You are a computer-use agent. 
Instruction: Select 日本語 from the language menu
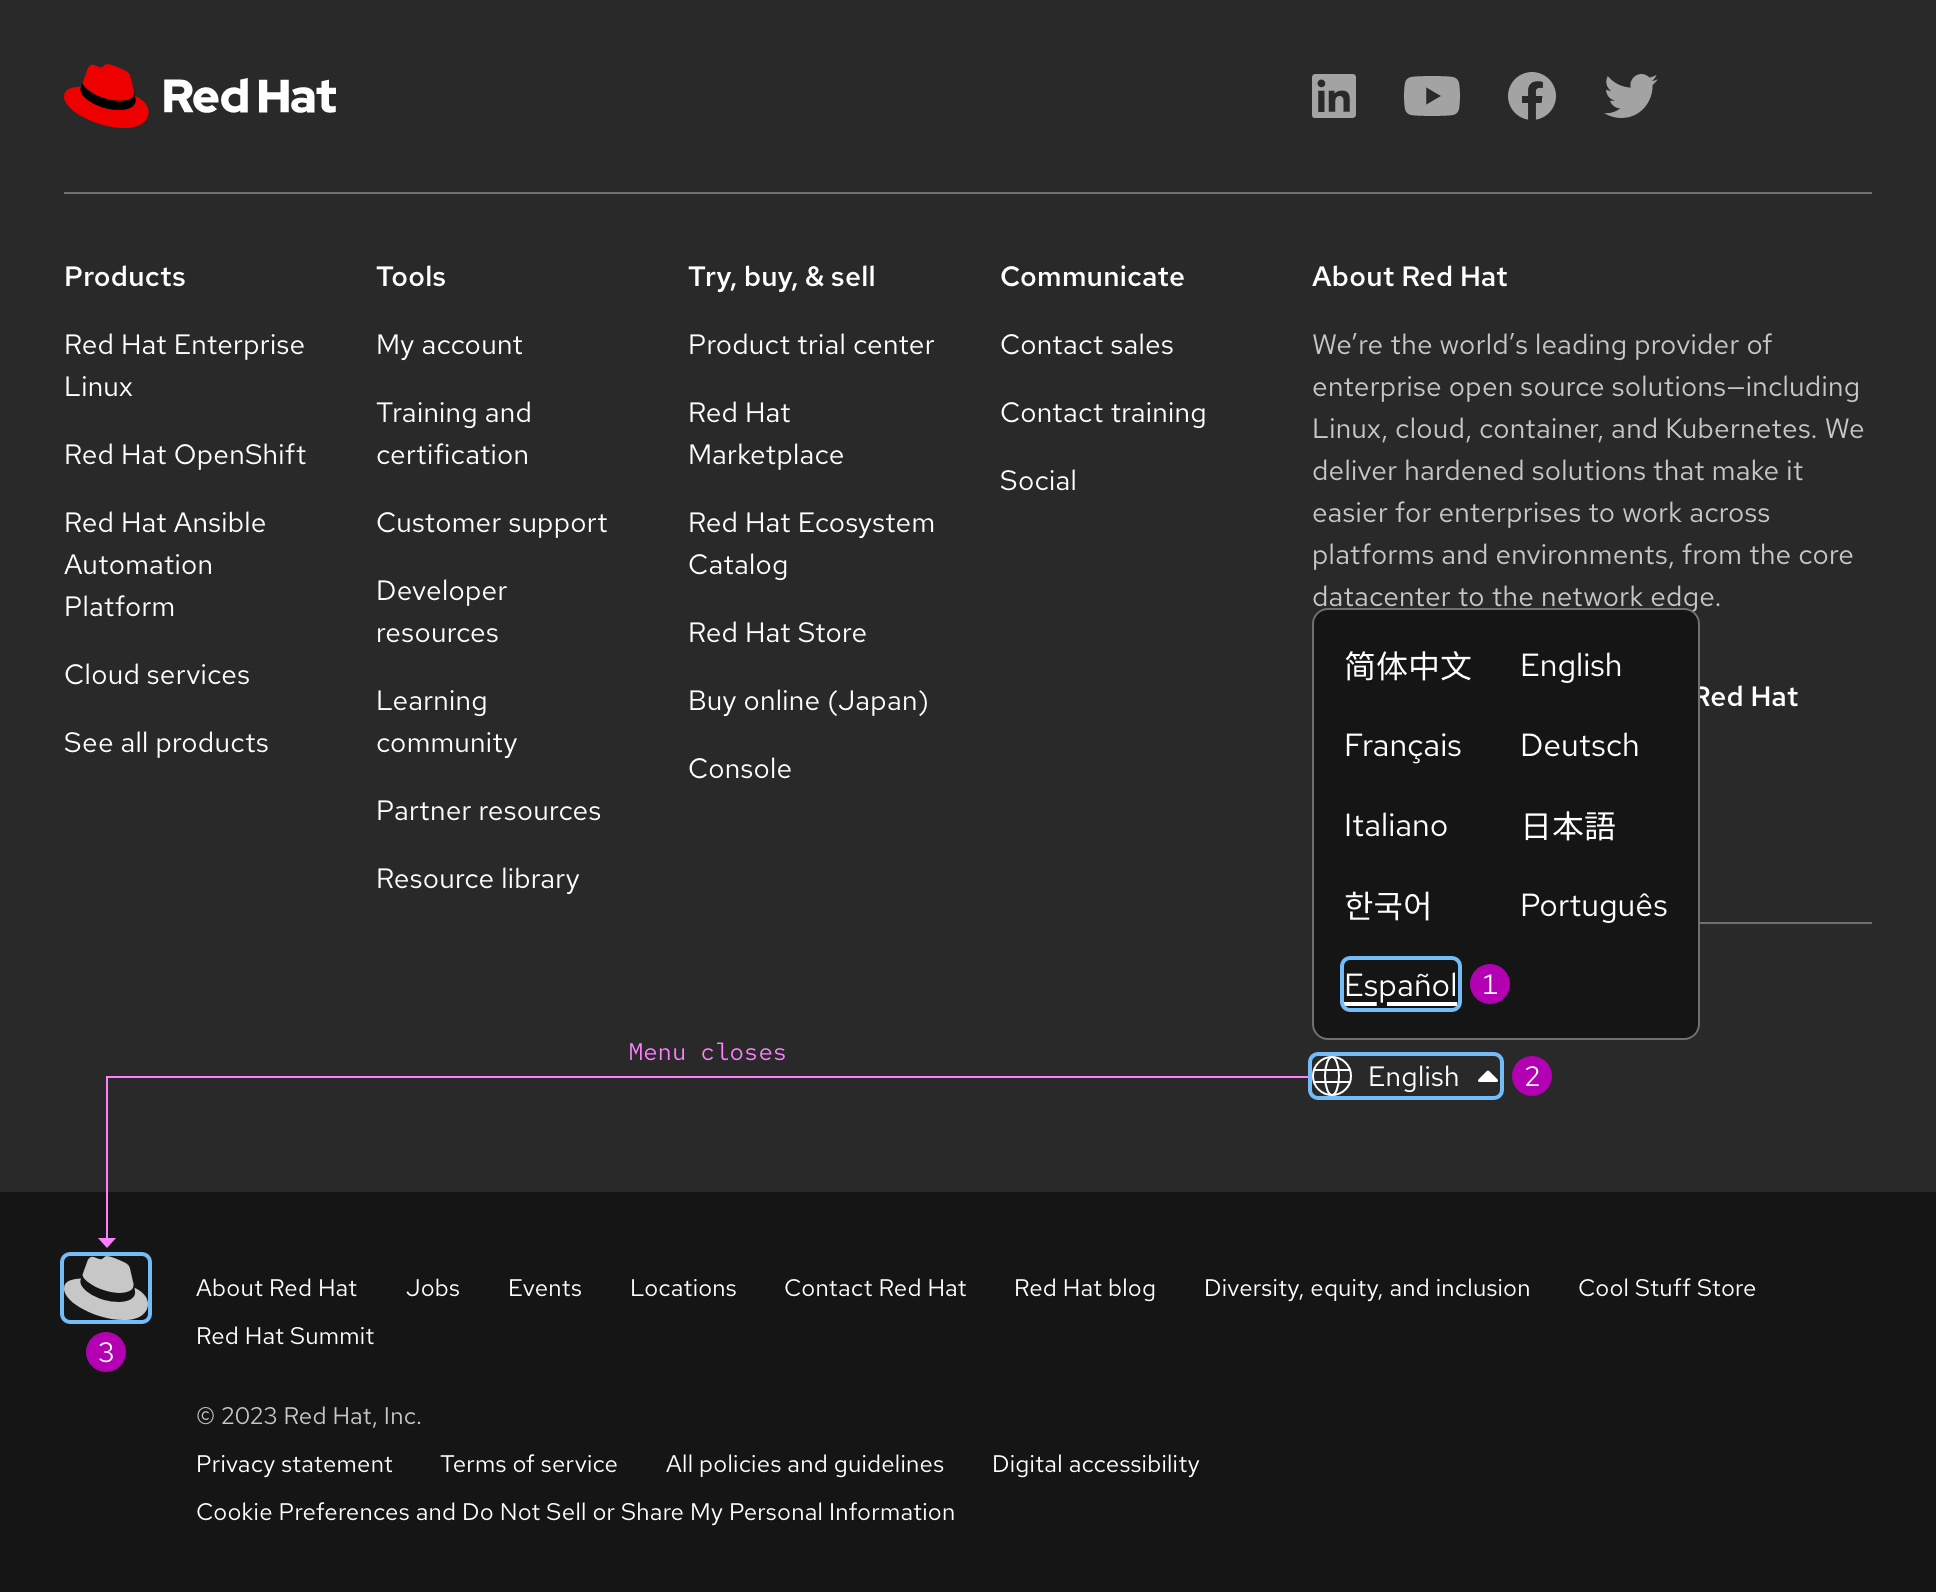1568,825
